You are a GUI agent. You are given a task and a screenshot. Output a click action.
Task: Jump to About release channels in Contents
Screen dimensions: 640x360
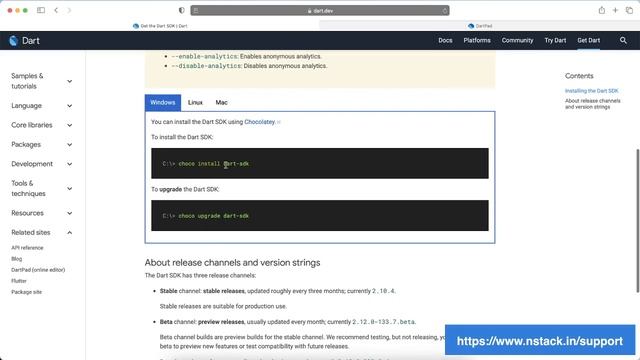pos(592,104)
